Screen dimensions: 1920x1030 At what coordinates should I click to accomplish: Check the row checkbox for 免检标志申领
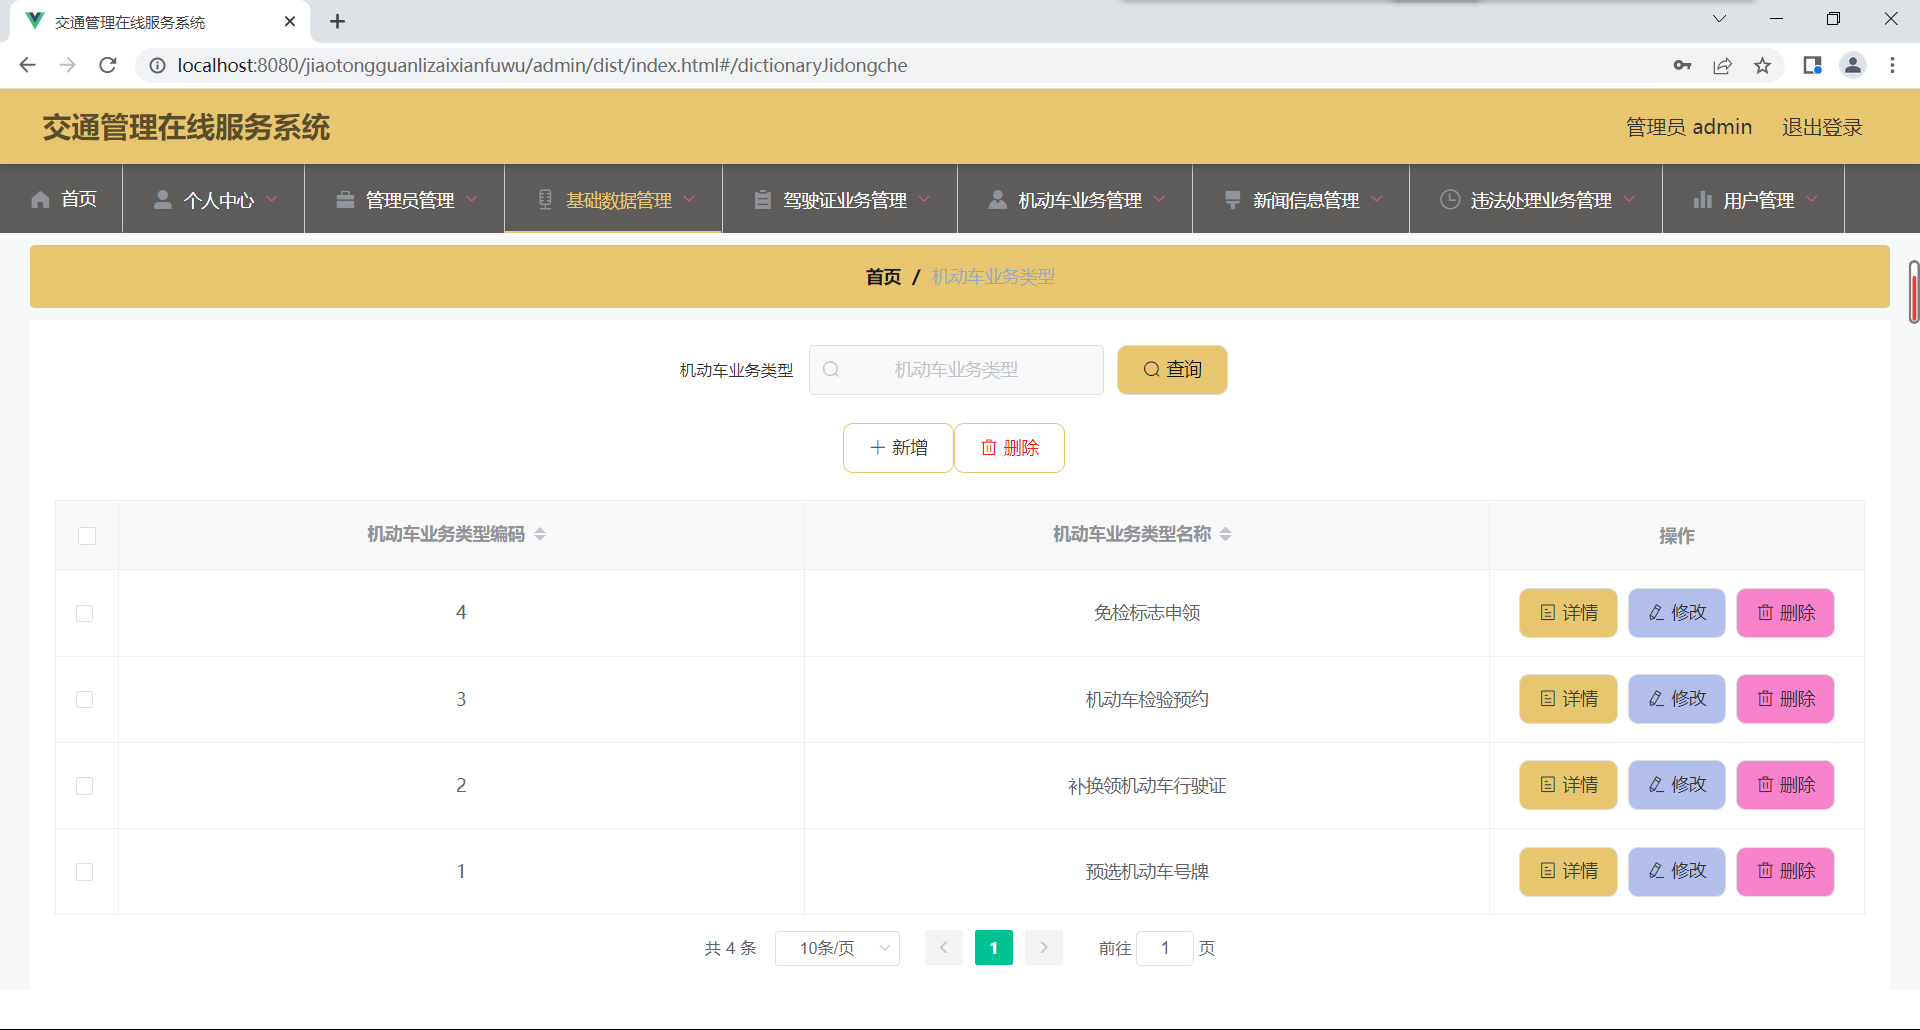pyautogui.click(x=85, y=613)
